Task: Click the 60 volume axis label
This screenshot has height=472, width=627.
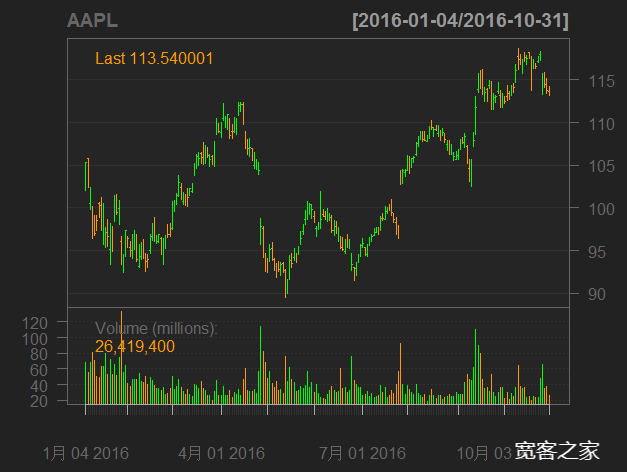Action: (39, 370)
